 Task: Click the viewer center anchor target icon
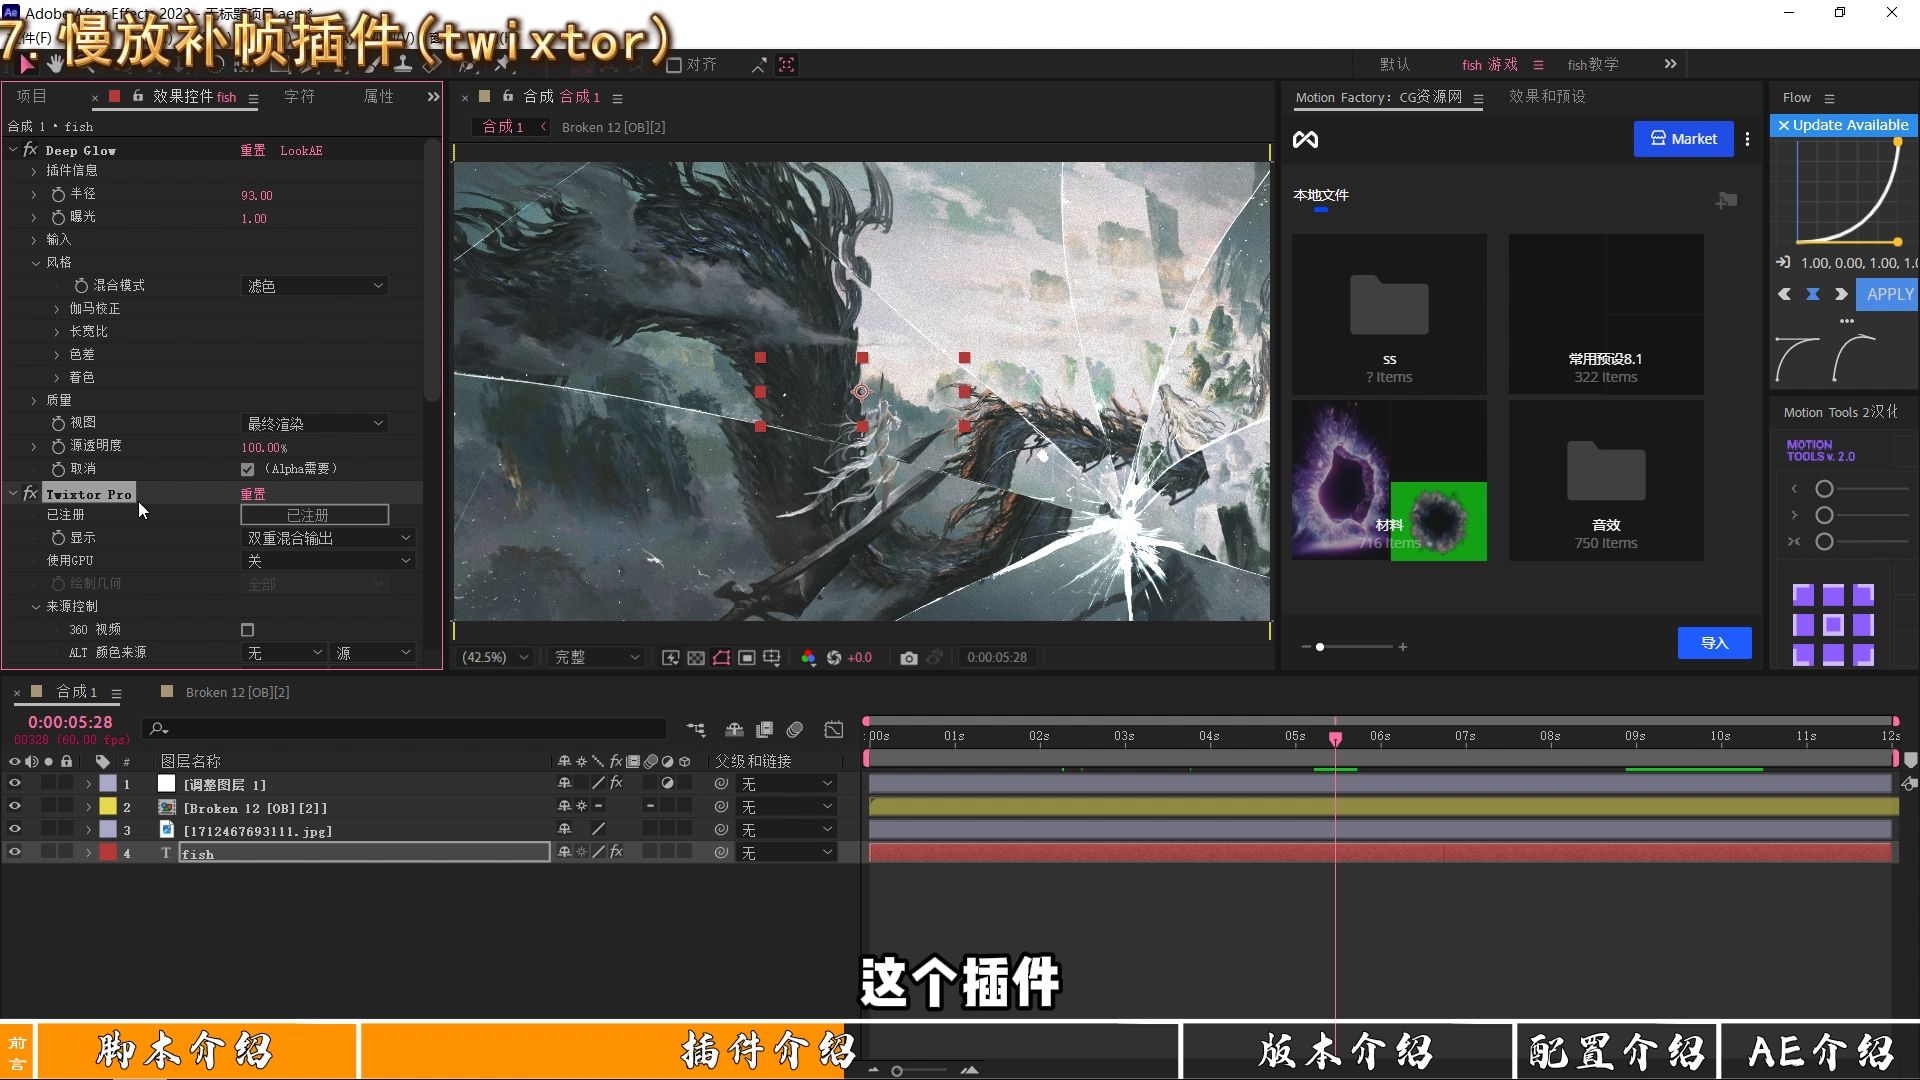coord(862,392)
